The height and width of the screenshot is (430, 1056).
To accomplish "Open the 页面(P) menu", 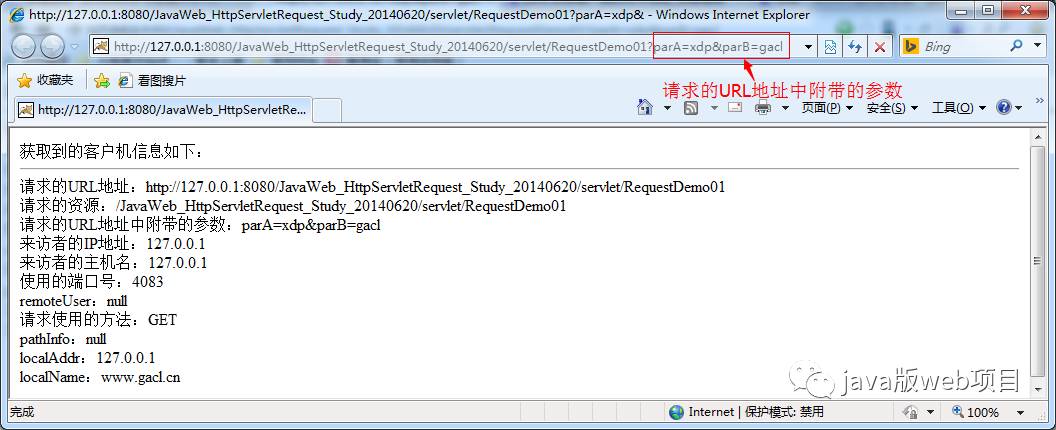I will 827,108.
